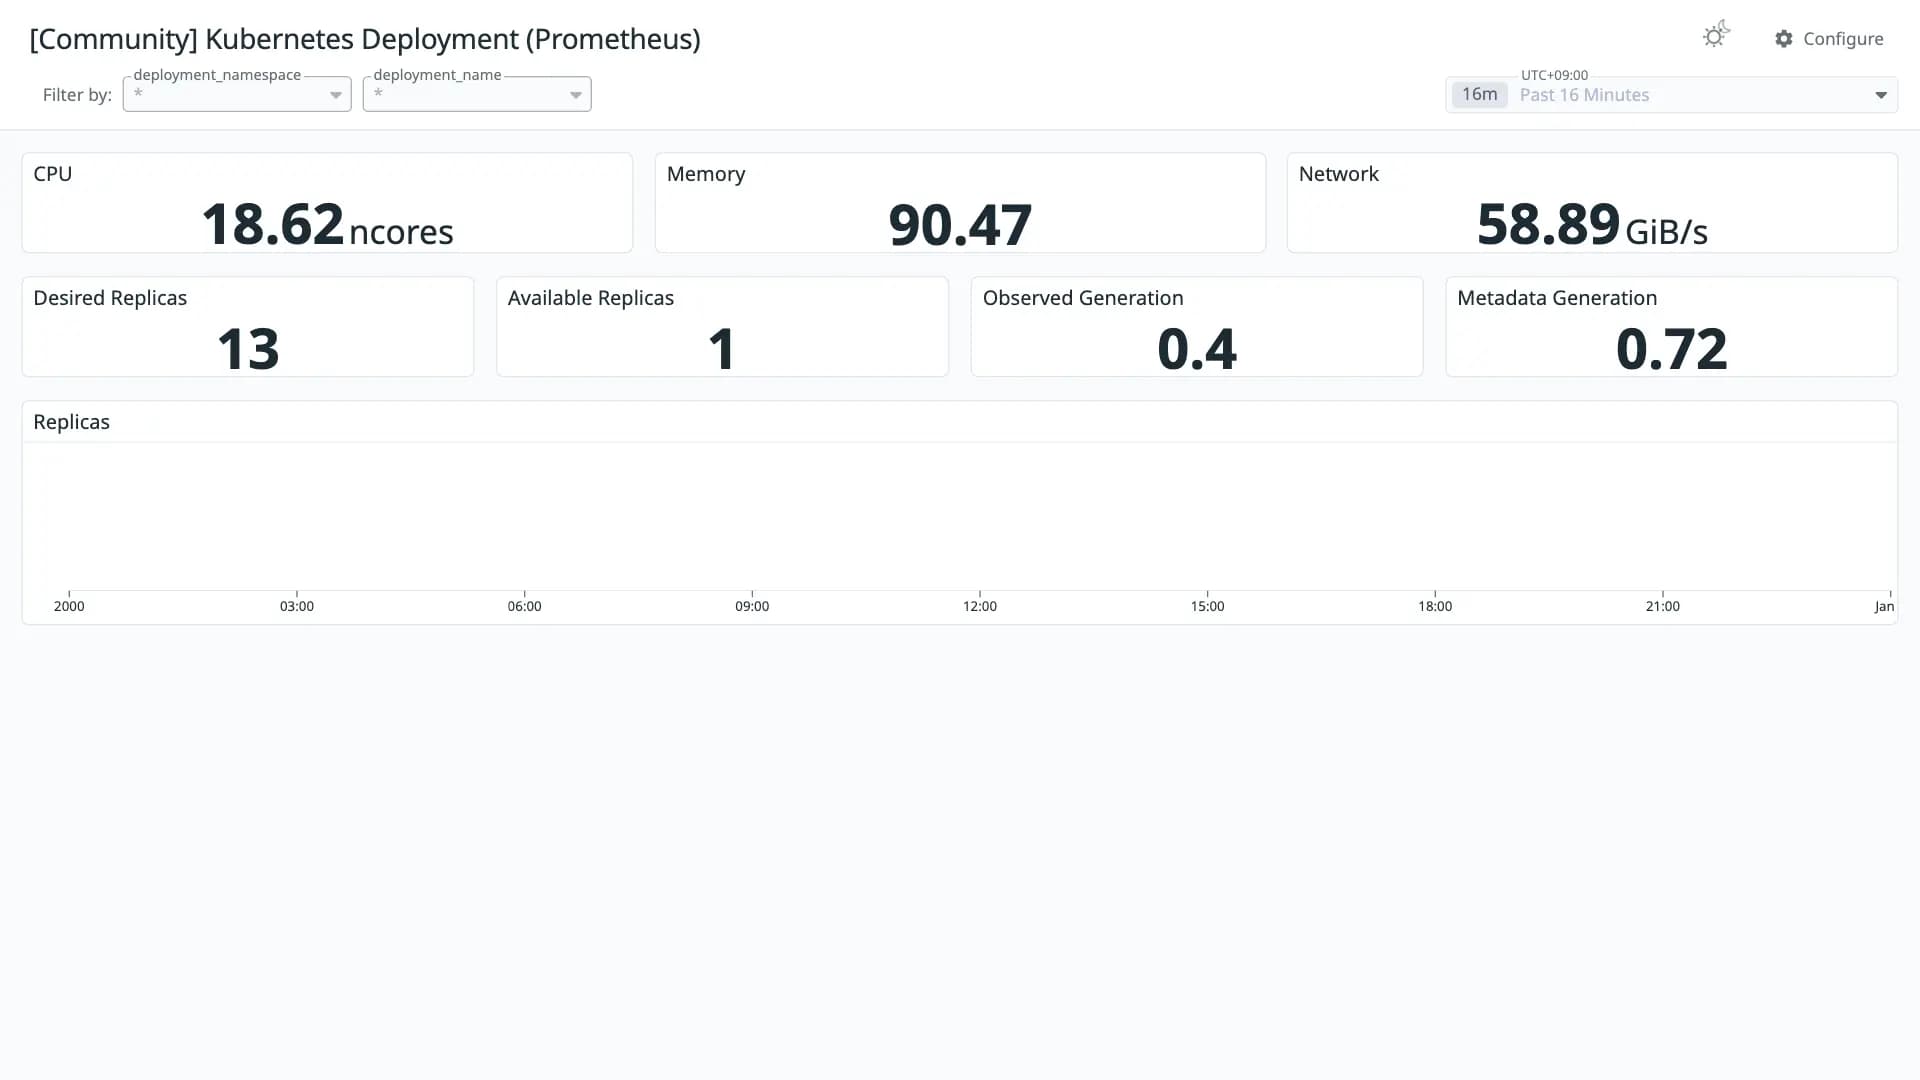Open the Configure button

click(x=1829, y=39)
